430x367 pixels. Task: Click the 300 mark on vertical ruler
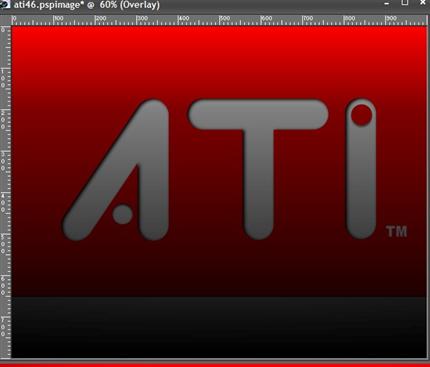click(x=3, y=160)
